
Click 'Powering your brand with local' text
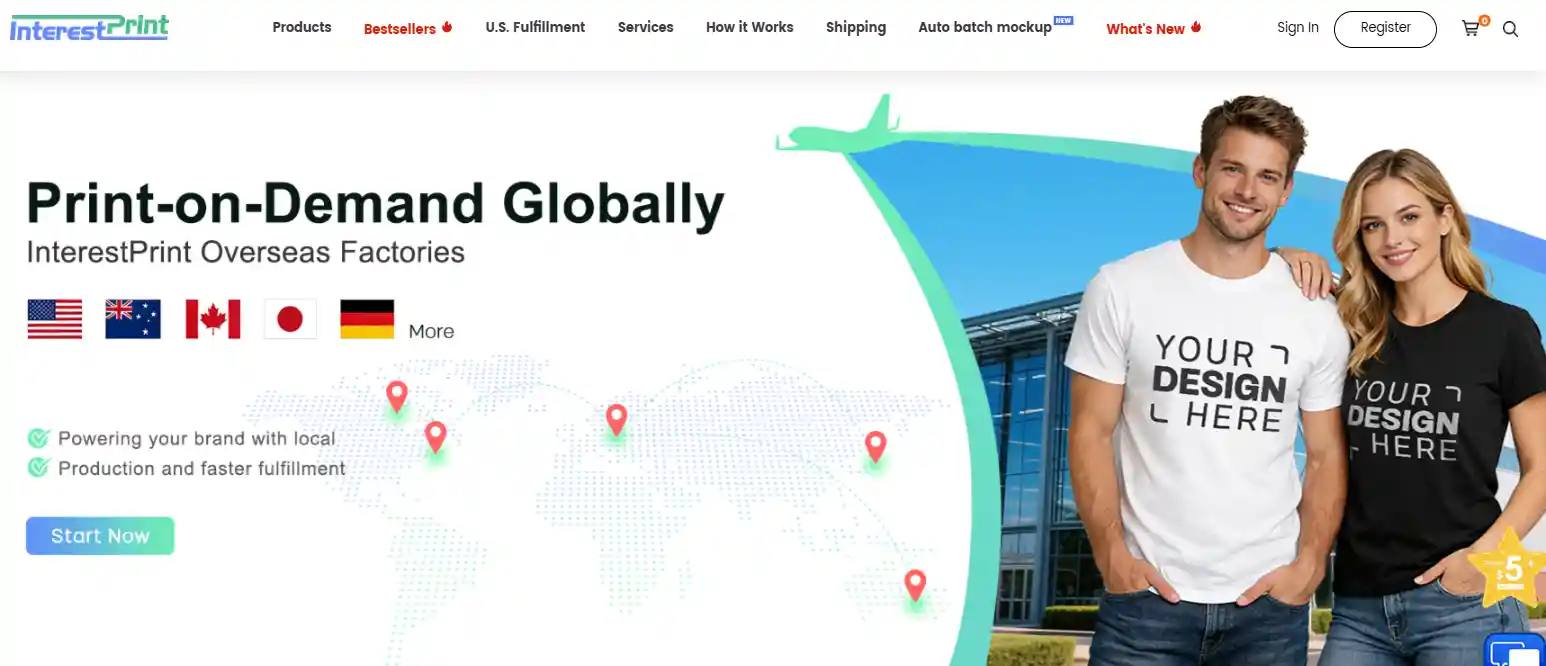[197, 438]
